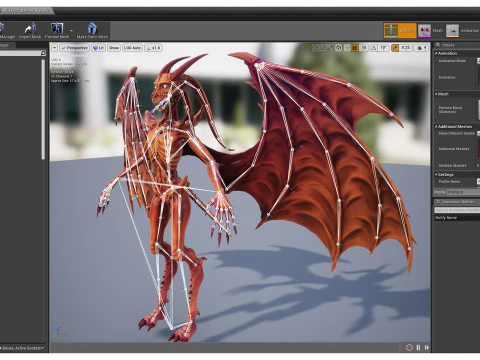Click the record button in viewport bar

point(409,348)
